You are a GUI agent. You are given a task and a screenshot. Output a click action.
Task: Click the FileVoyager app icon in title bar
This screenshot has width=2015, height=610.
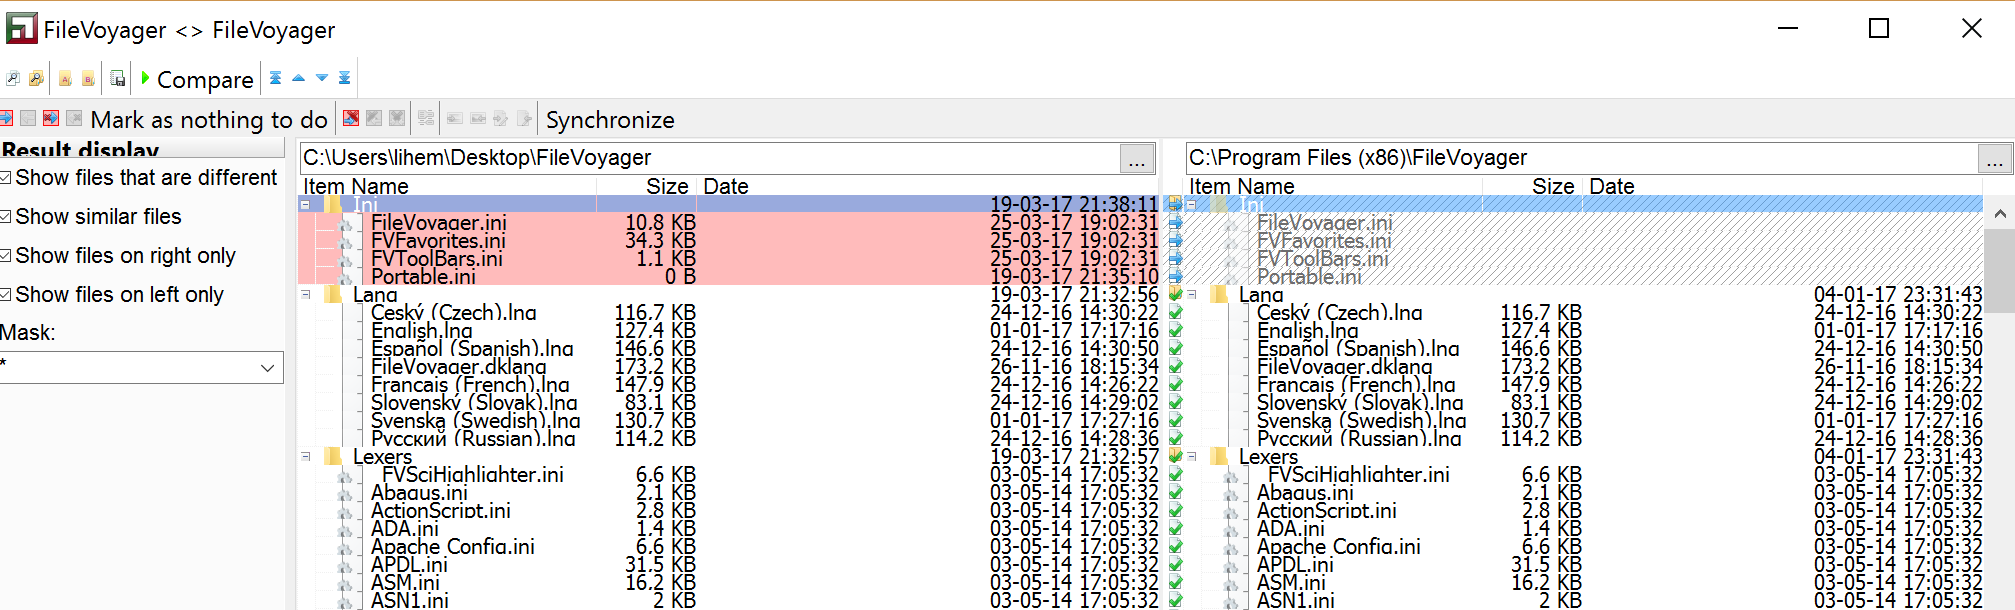click(21, 28)
